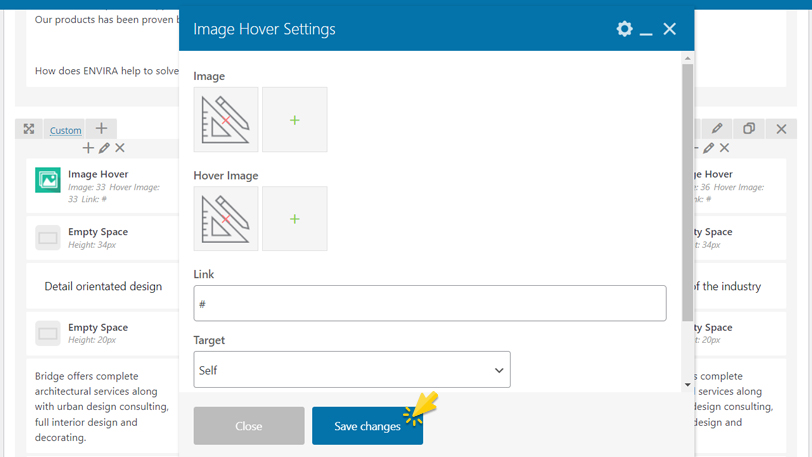Click the row drag/expand arrows icon
This screenshot has width=812, height=457.
[x=29, y=129]
